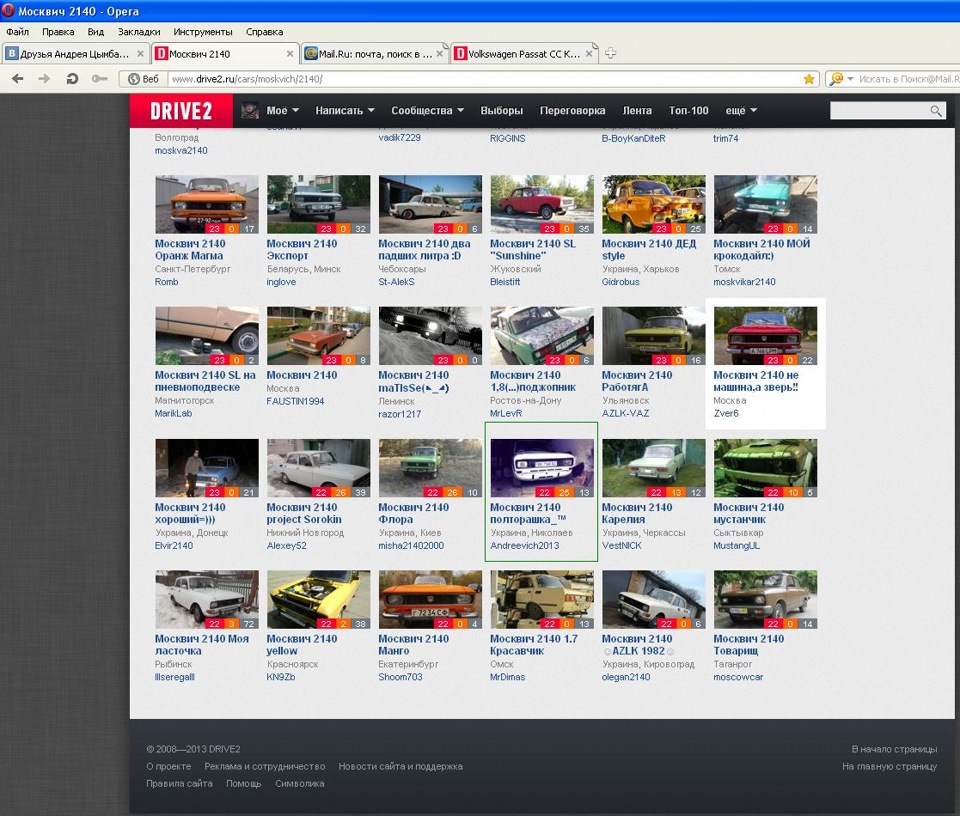
Task: Click Топ-100 in navigation
Action: [689, 111]
